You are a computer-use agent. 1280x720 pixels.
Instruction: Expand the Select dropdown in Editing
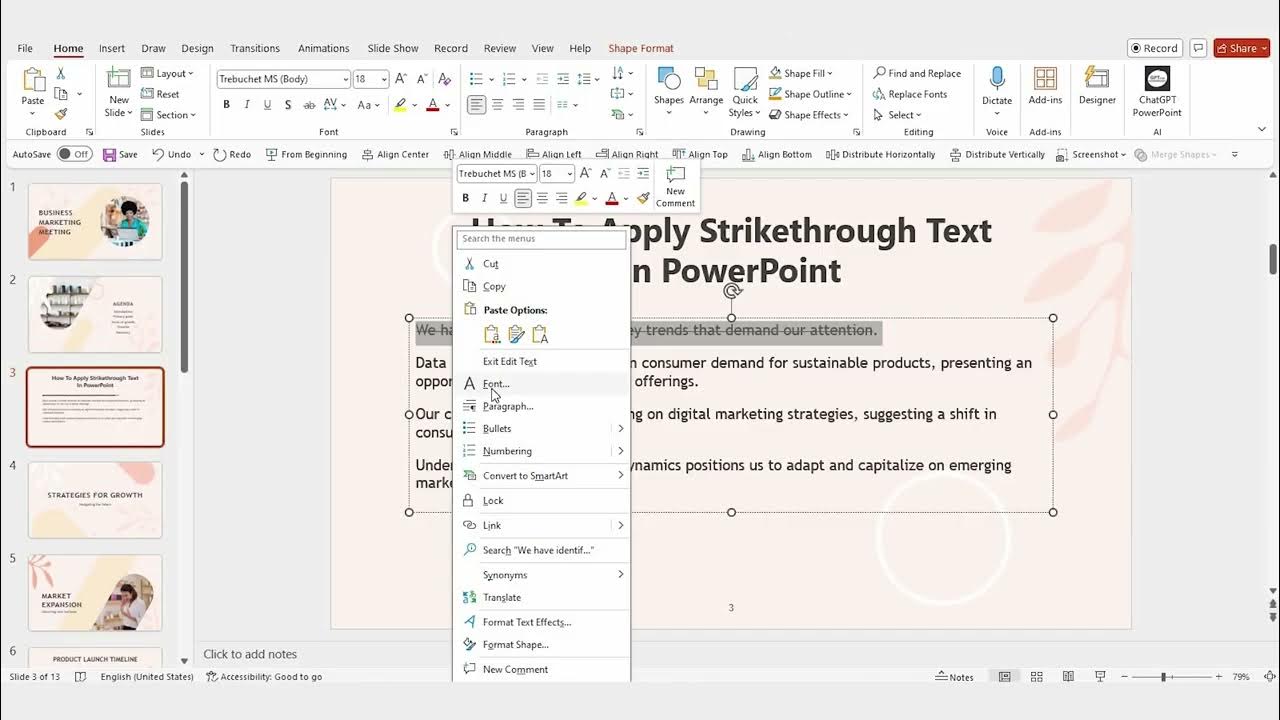coord(898,115)
